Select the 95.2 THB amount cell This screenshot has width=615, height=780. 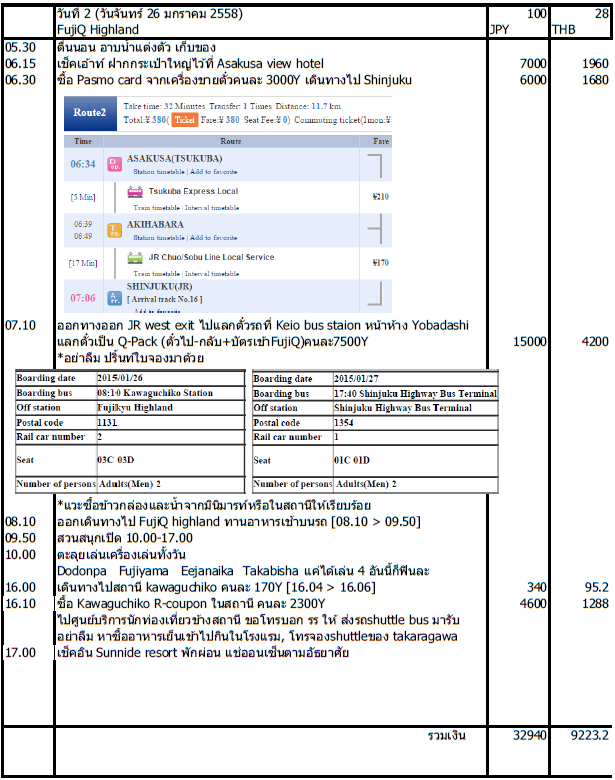click(x=597, y=587)
